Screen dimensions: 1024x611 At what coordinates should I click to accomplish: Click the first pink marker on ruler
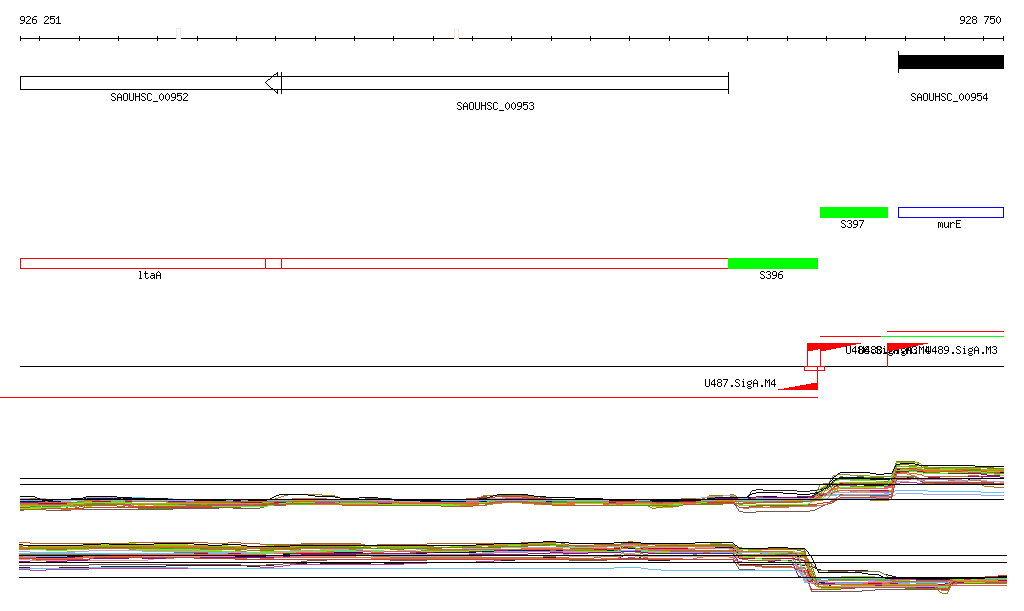(178, 33)
